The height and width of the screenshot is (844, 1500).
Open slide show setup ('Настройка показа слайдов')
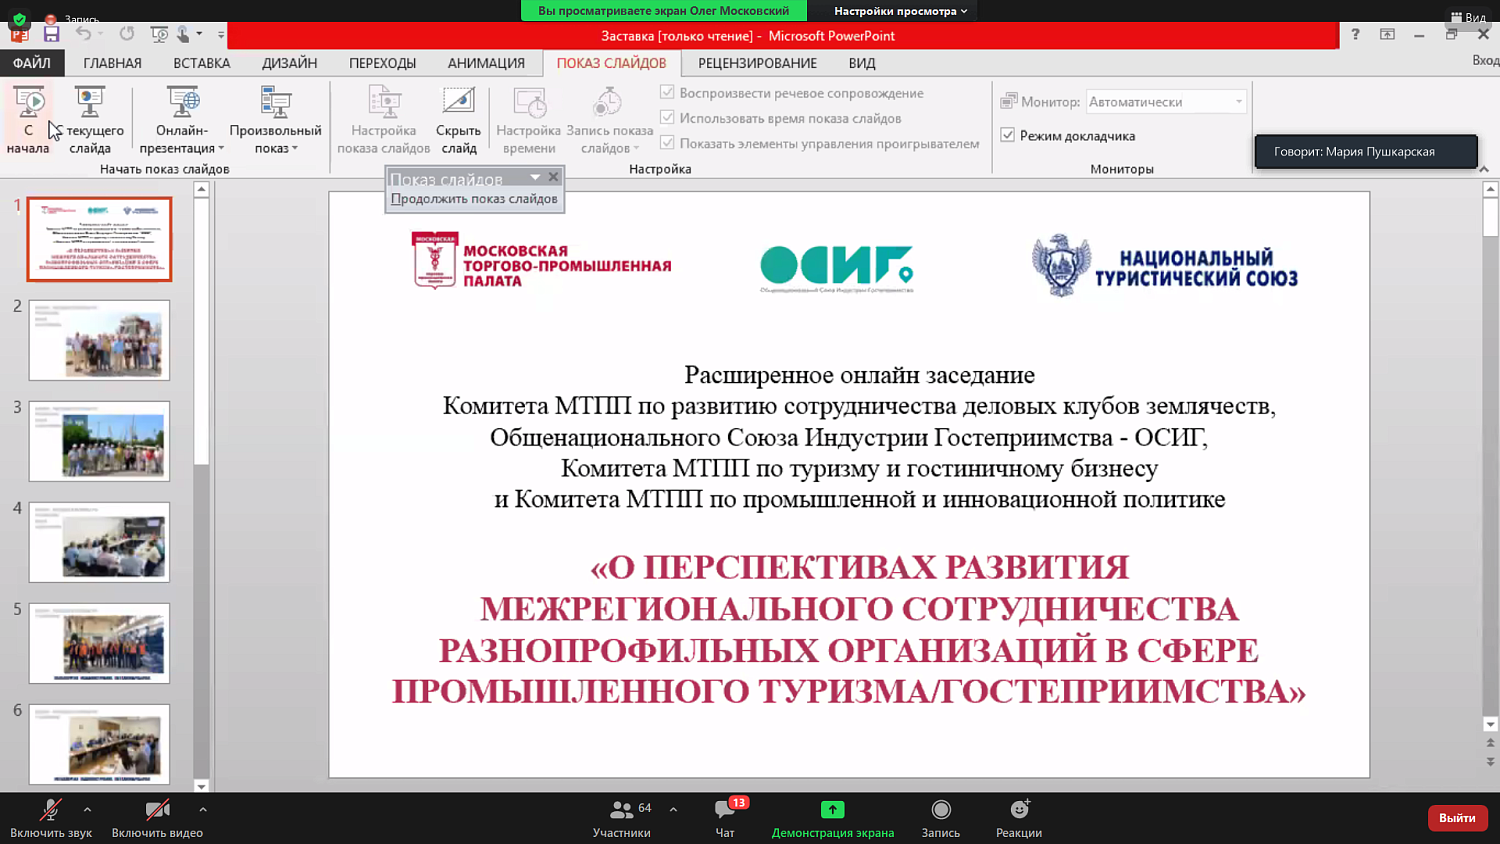click(382, 118)
